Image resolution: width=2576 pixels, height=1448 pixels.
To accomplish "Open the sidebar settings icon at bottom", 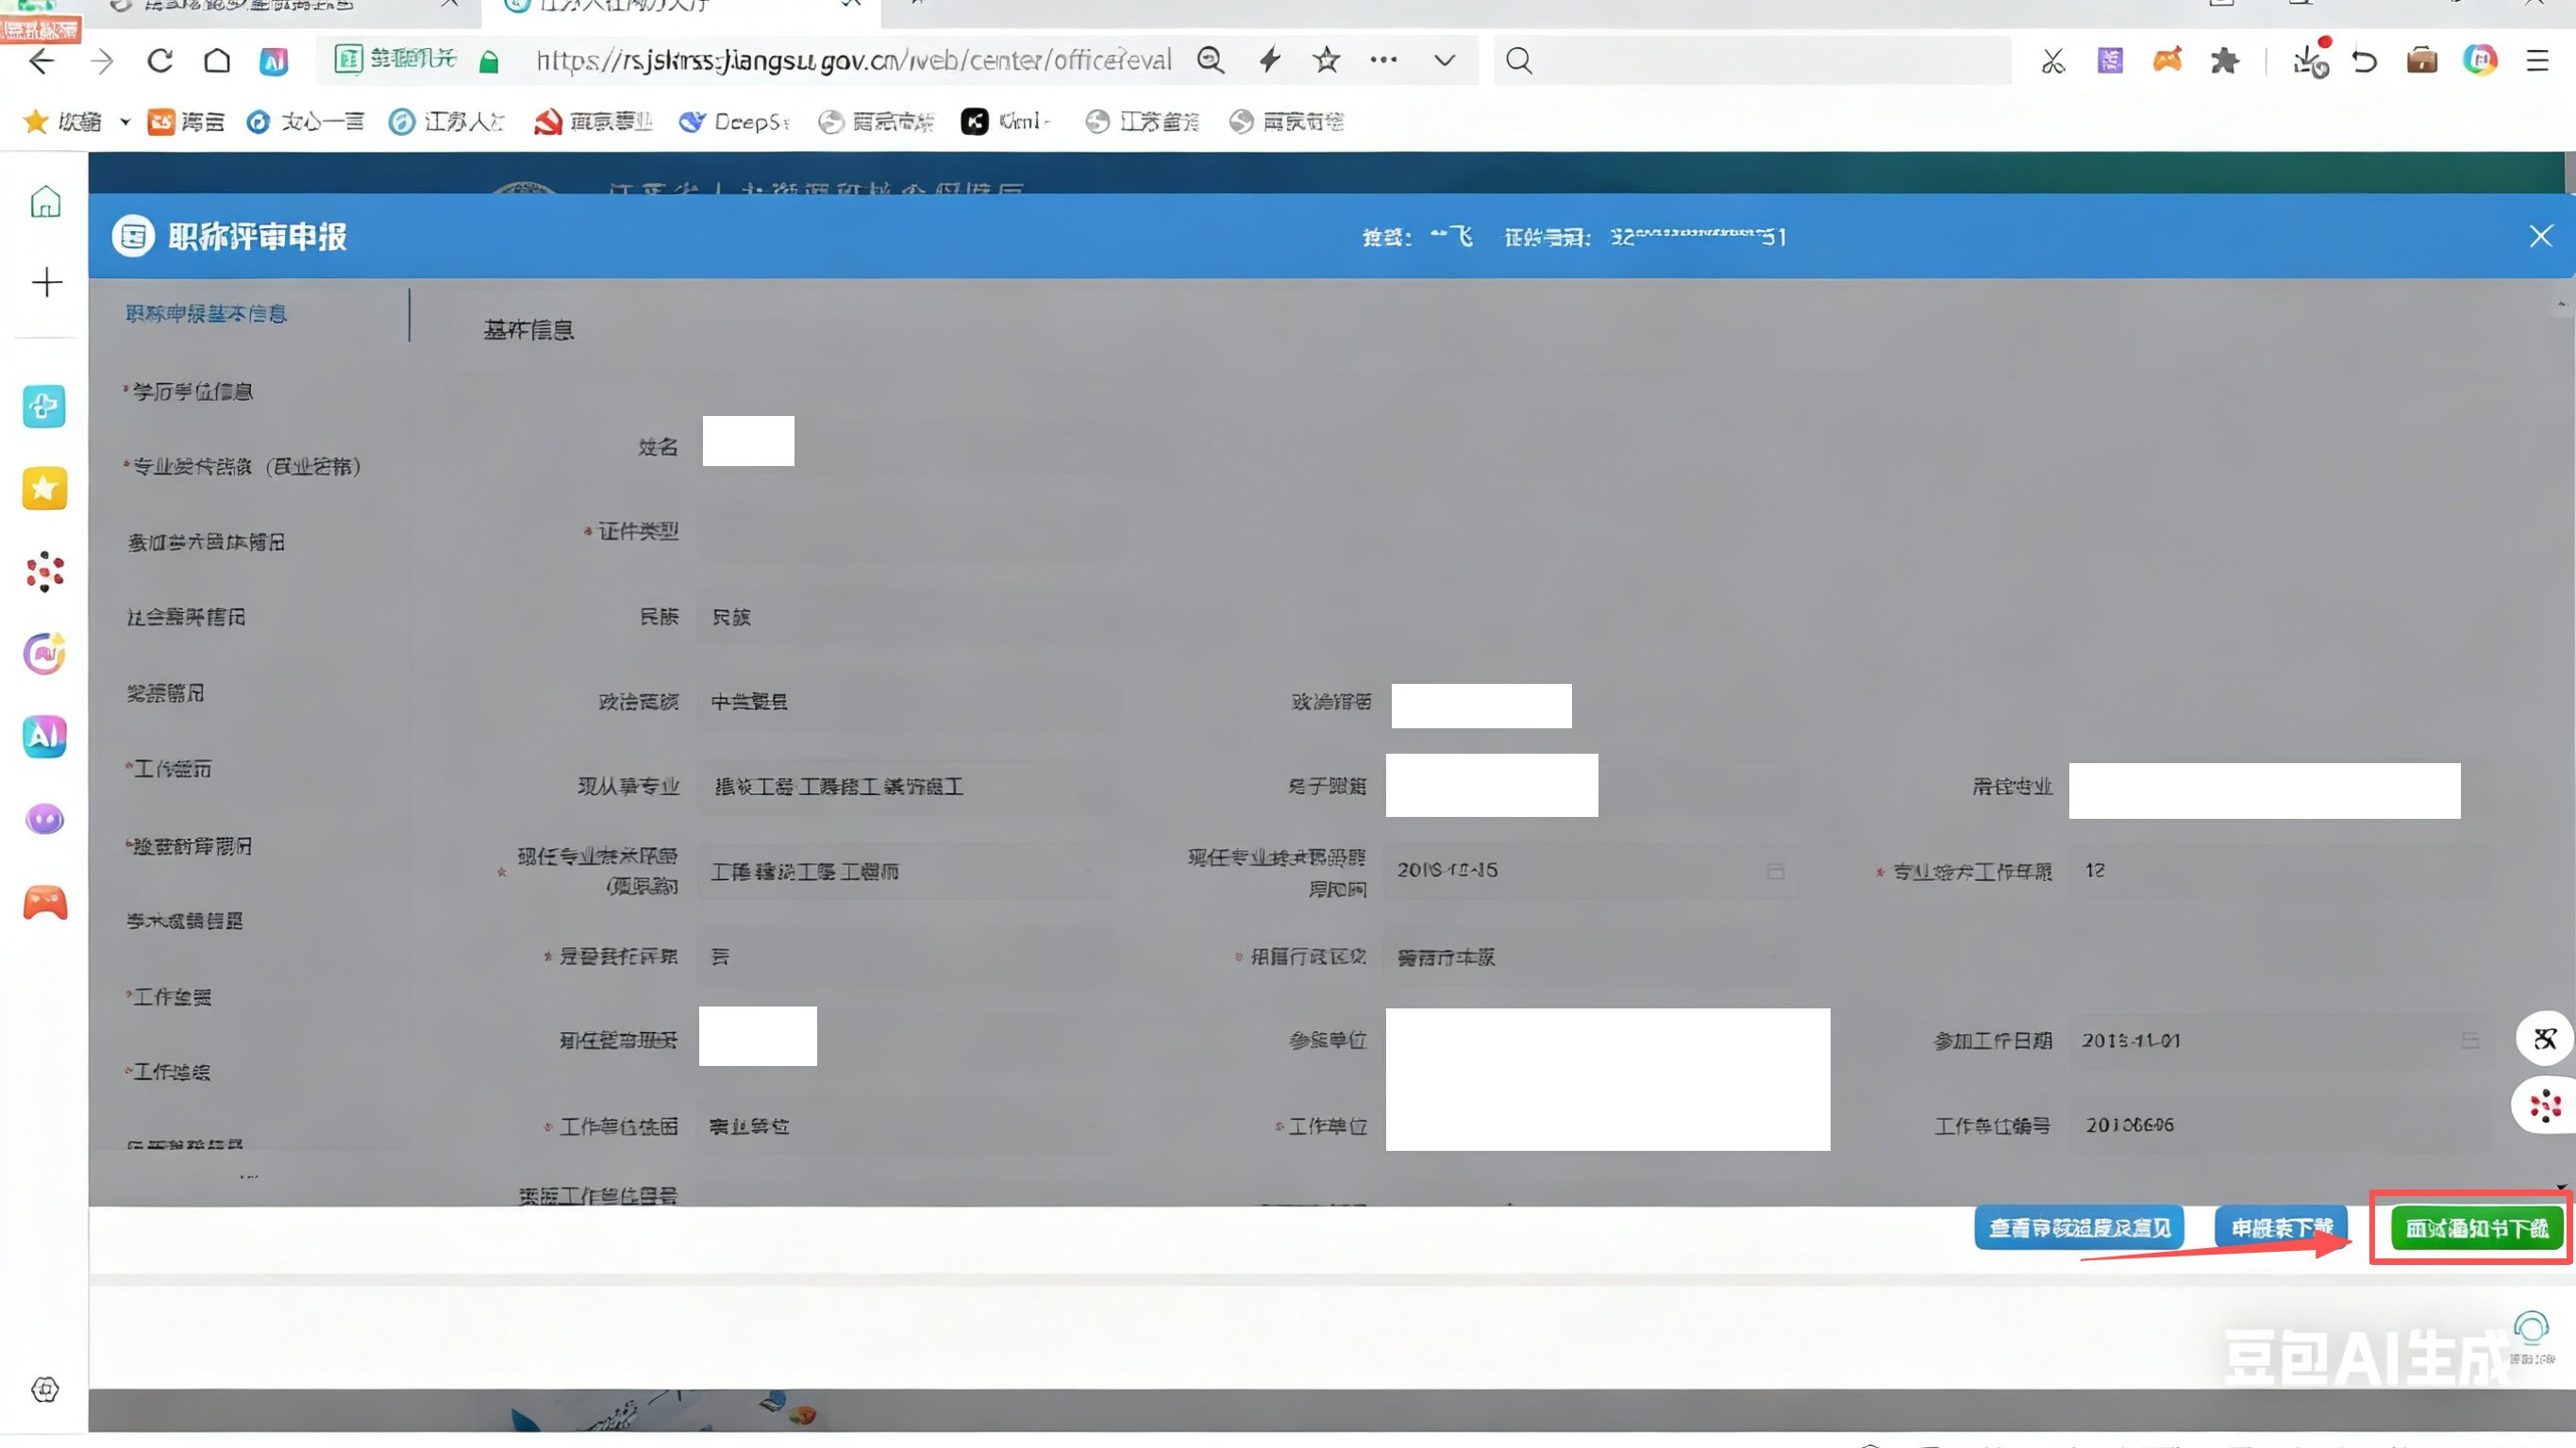I will [x=44, y=1388].
